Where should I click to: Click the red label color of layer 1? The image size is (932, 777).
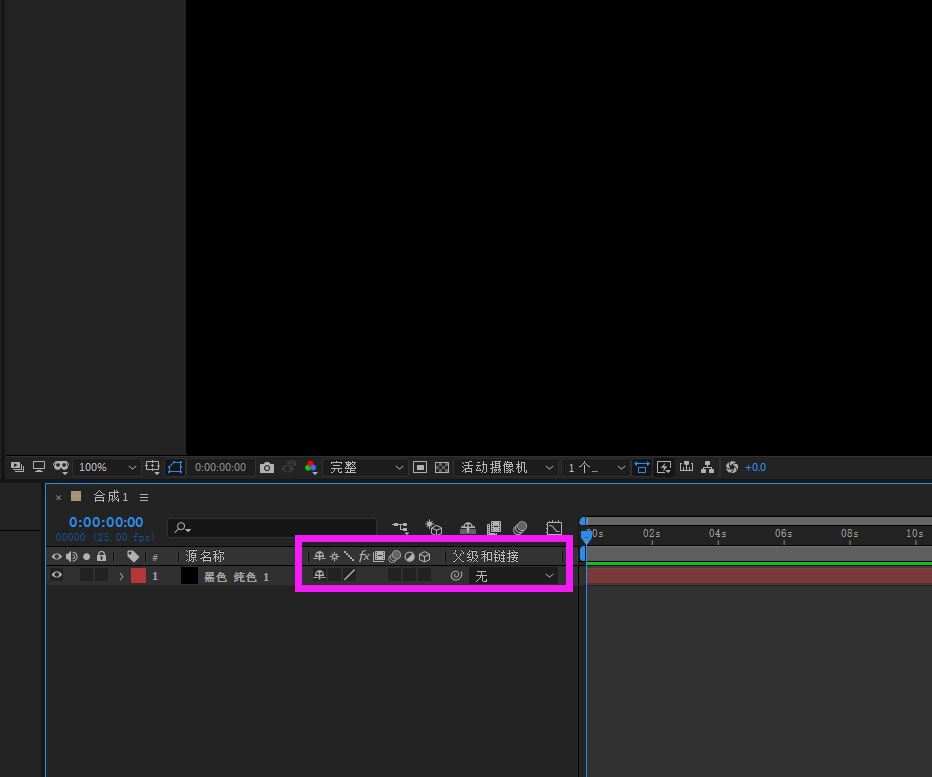pos(138,576)
